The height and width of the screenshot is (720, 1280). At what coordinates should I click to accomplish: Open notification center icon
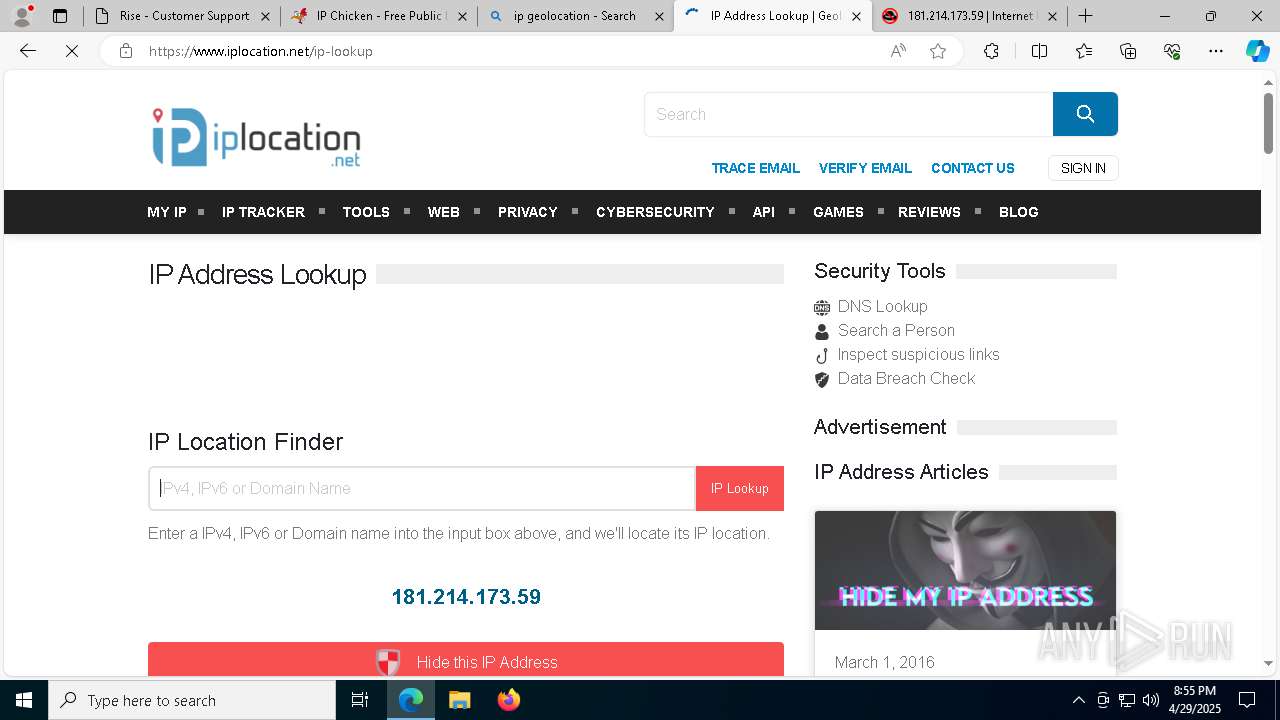pos(1247,700)
